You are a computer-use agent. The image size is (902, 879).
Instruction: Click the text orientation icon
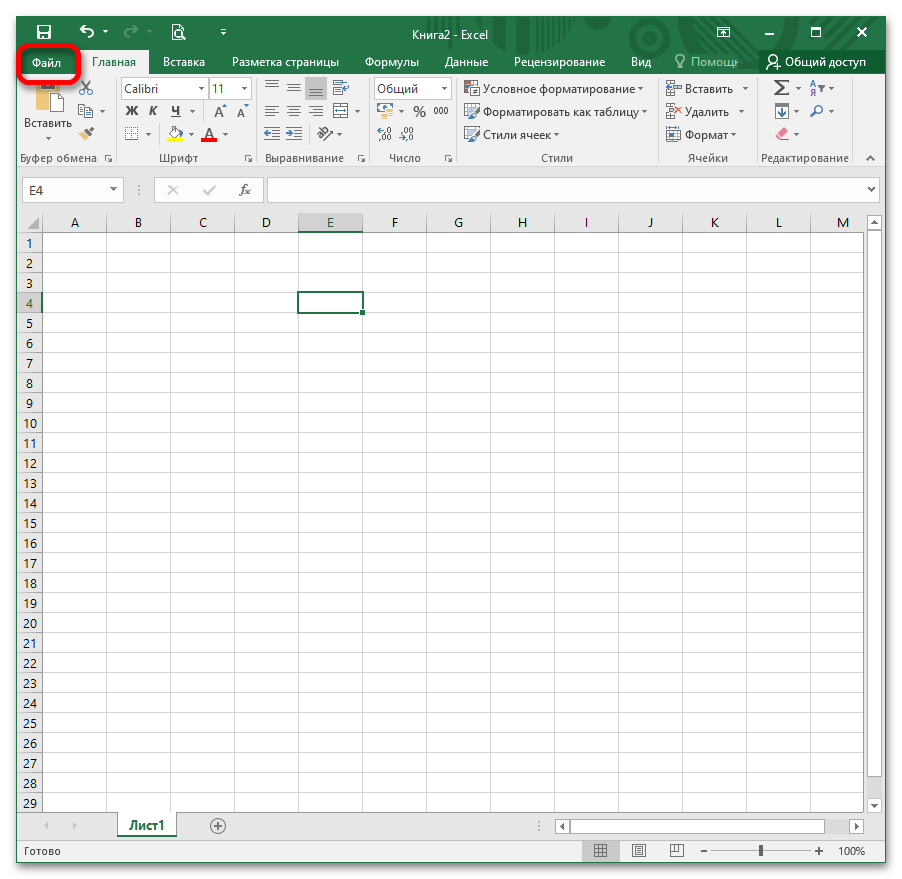tap(325, 134)
